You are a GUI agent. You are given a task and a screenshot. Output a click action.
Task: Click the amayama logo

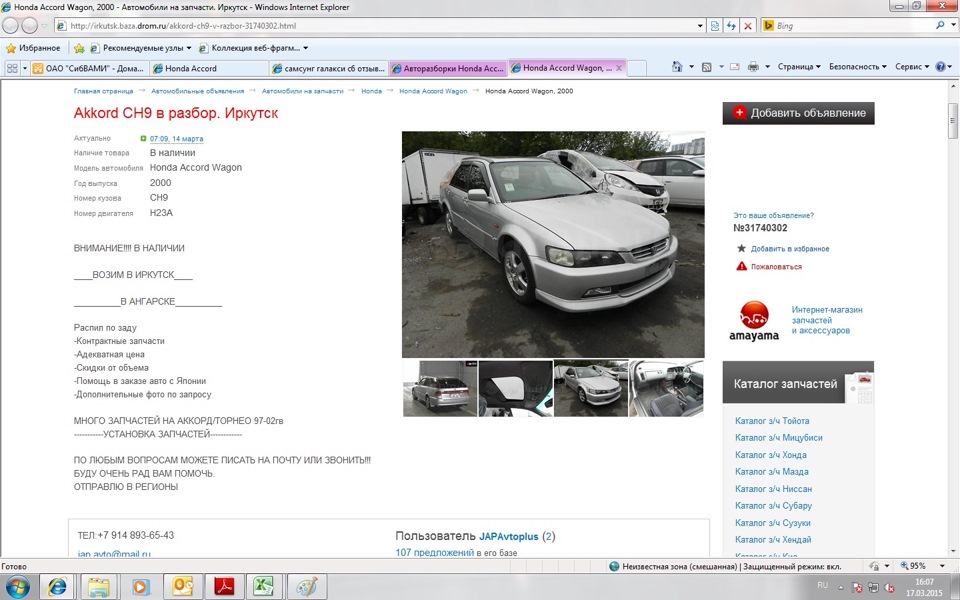pos(754,321)
